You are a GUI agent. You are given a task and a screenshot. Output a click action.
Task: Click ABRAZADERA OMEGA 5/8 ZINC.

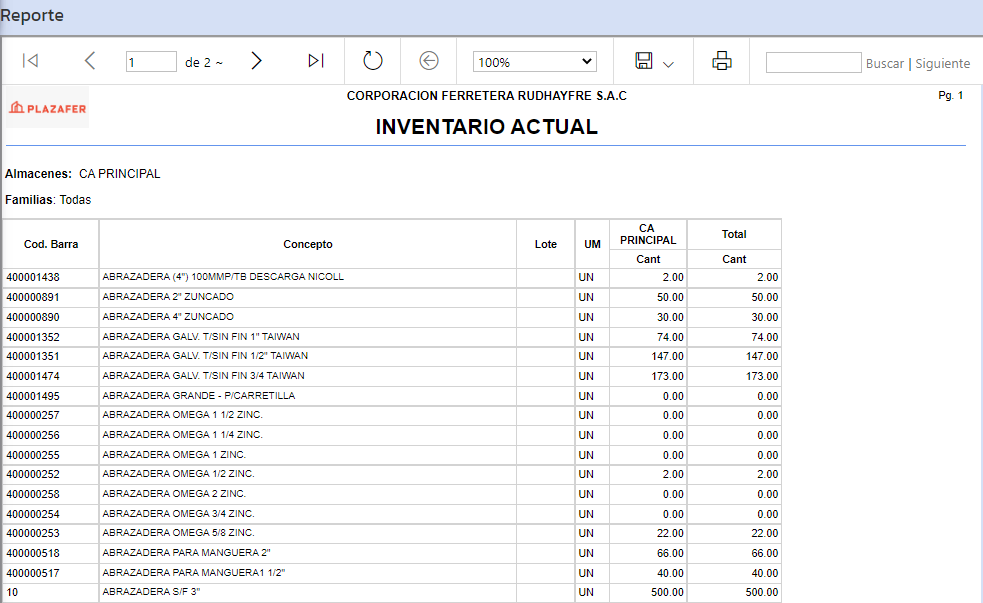(178, 532)
